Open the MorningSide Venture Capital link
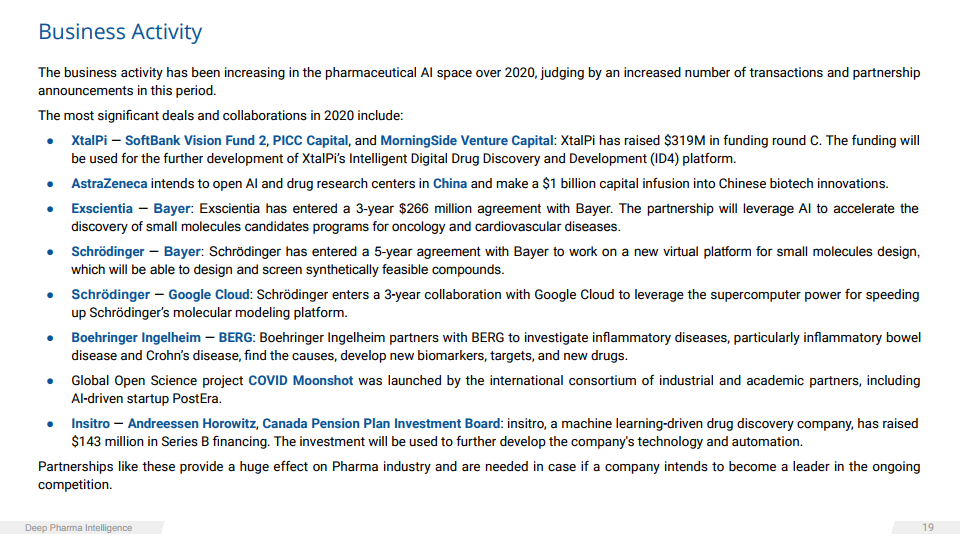Image resolution: width=960 pixels, height=540 pixels. point(467,141)
